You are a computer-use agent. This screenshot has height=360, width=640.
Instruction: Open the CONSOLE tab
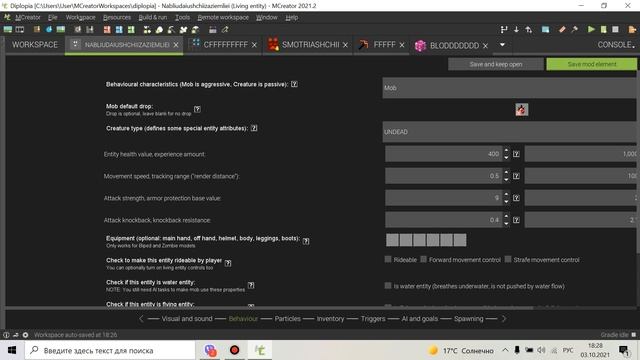coord(615,45)
